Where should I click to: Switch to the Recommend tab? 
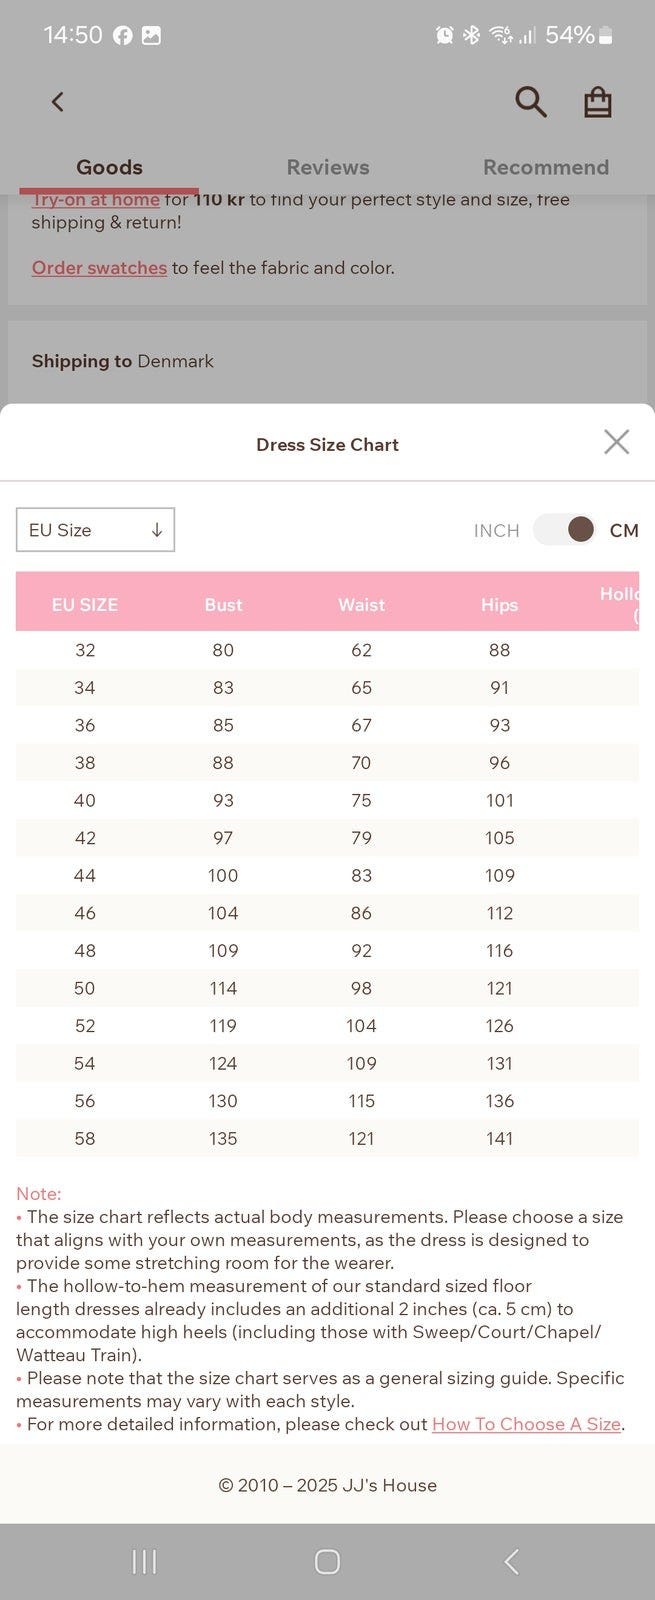[x=546, y=167]
